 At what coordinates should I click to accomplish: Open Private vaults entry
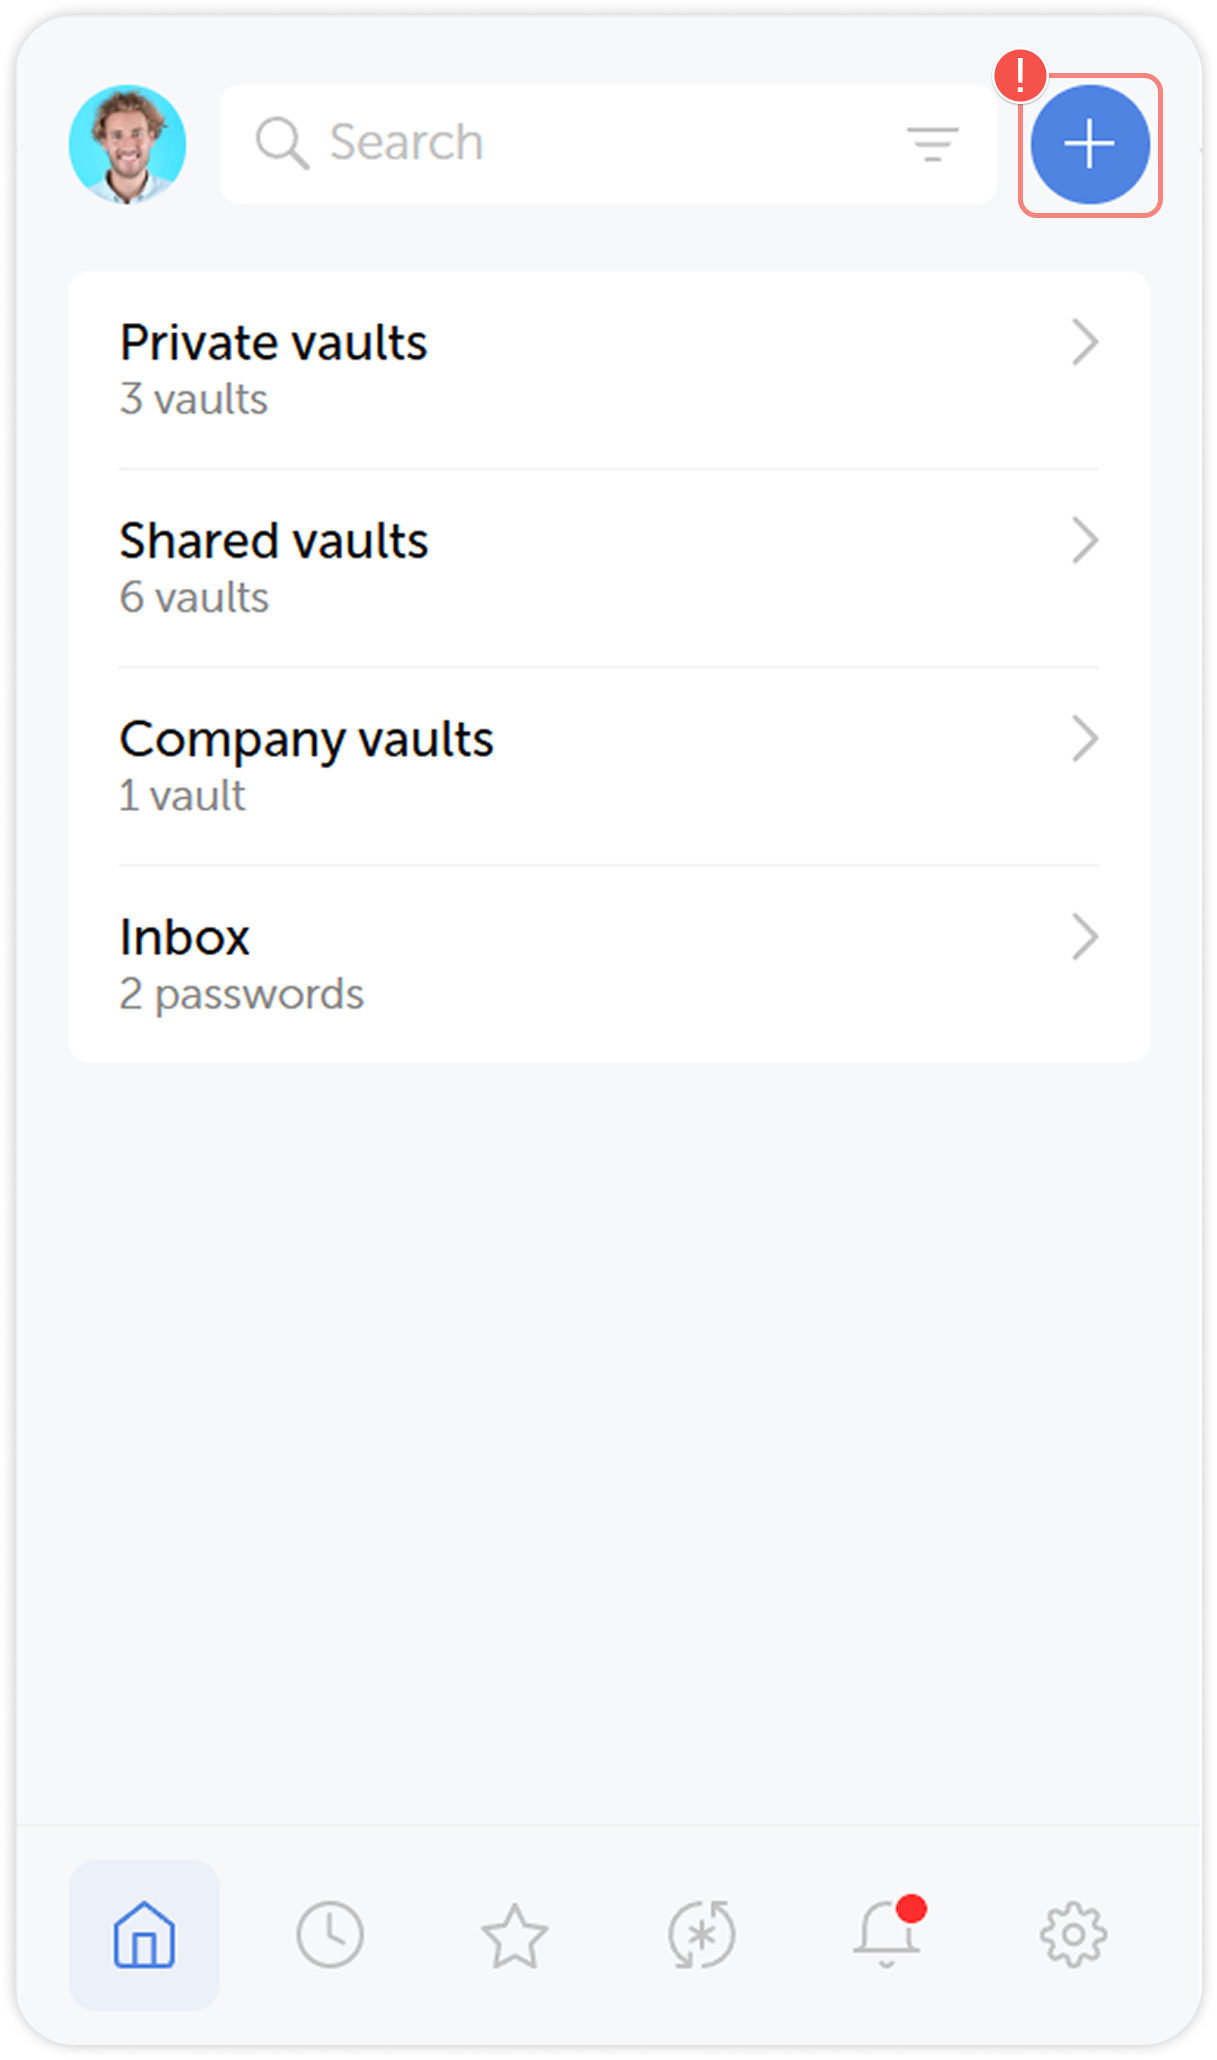273,345
